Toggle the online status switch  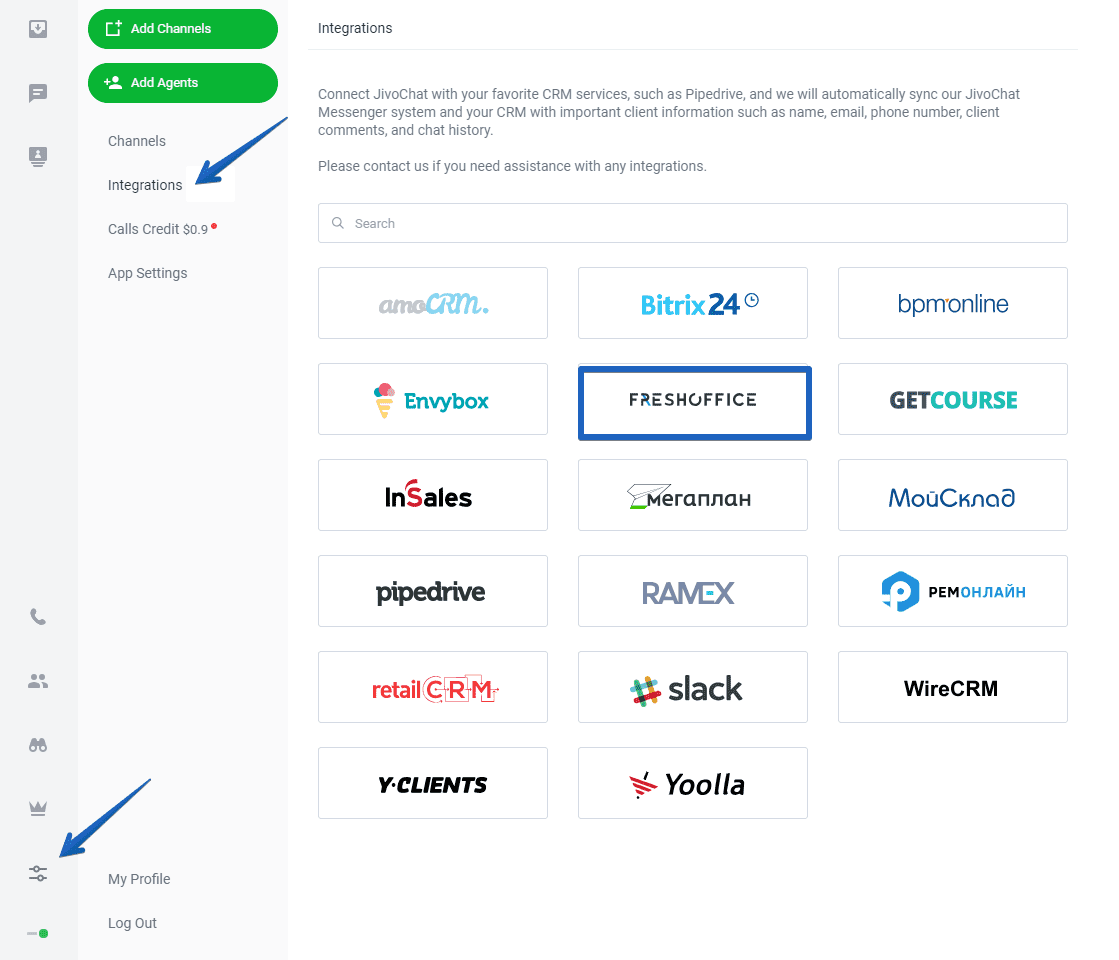click(38, 934)
